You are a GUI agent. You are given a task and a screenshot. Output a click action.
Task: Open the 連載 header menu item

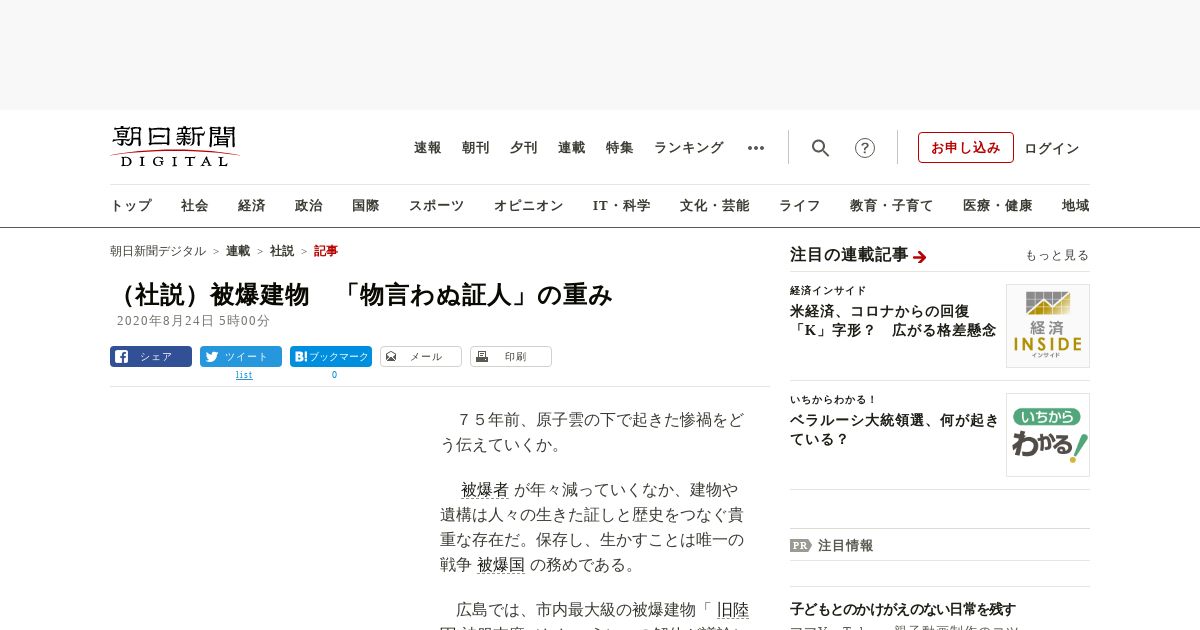[x=572, y=148]
